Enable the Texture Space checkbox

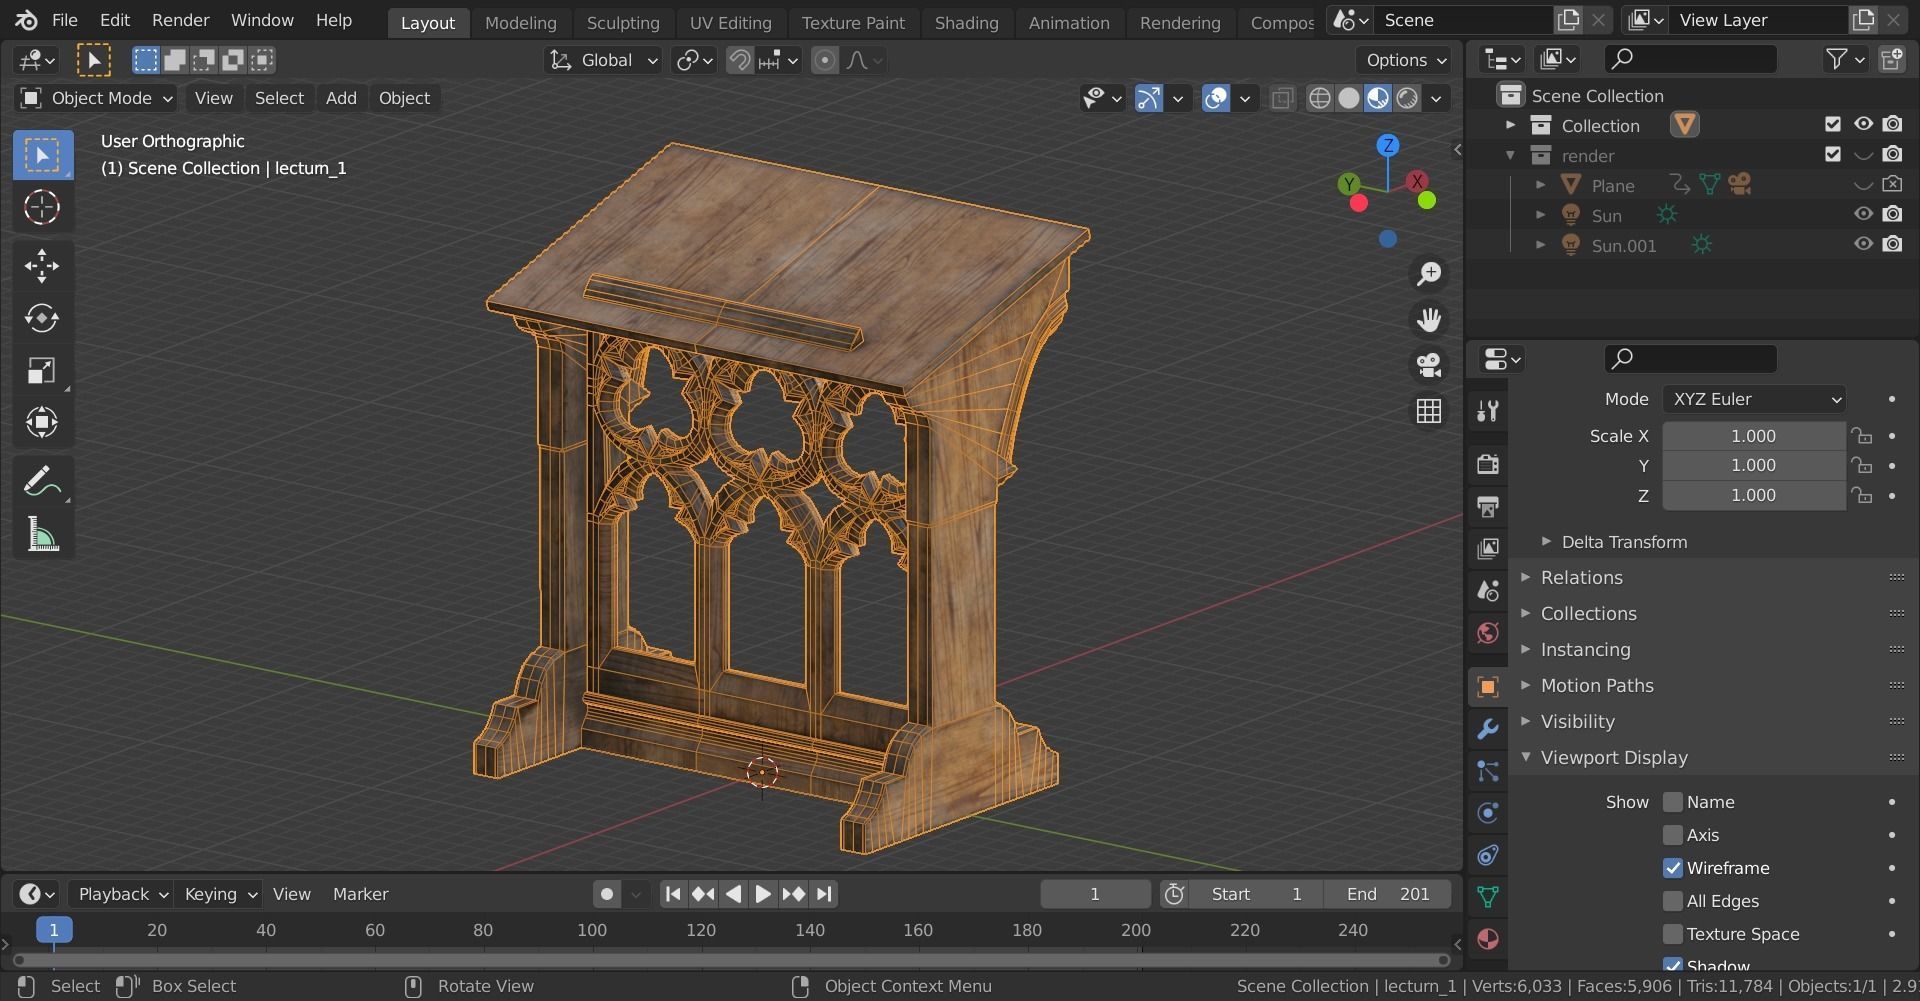coord(1672,934)
